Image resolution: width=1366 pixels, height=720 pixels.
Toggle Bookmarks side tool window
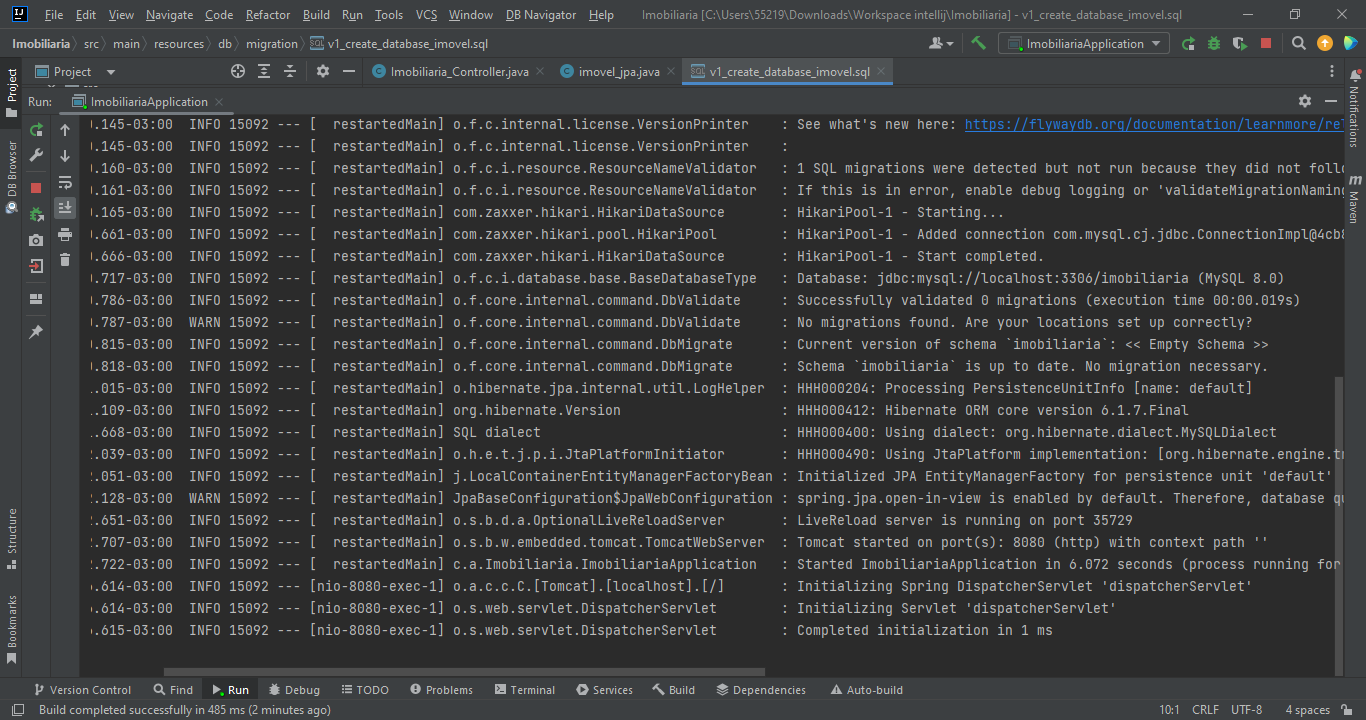point(11,628)
